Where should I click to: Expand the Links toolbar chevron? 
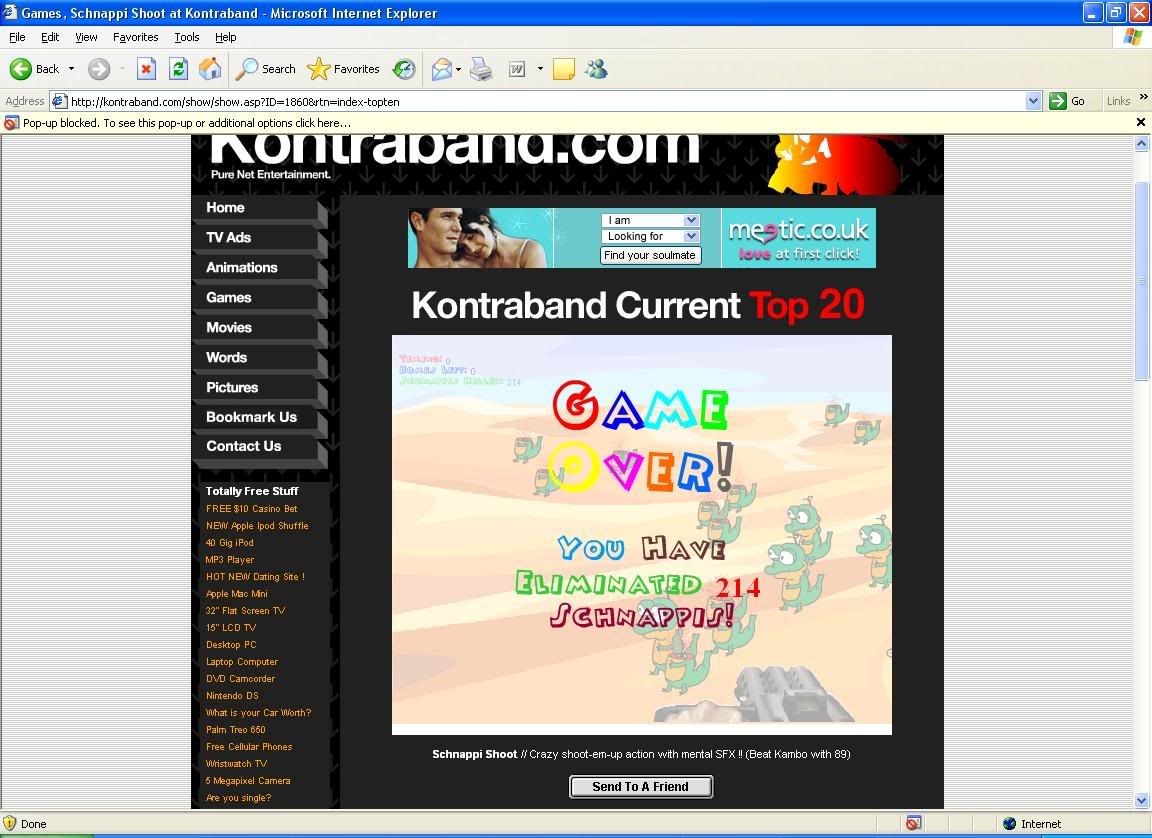click(x=1143, y=97)
